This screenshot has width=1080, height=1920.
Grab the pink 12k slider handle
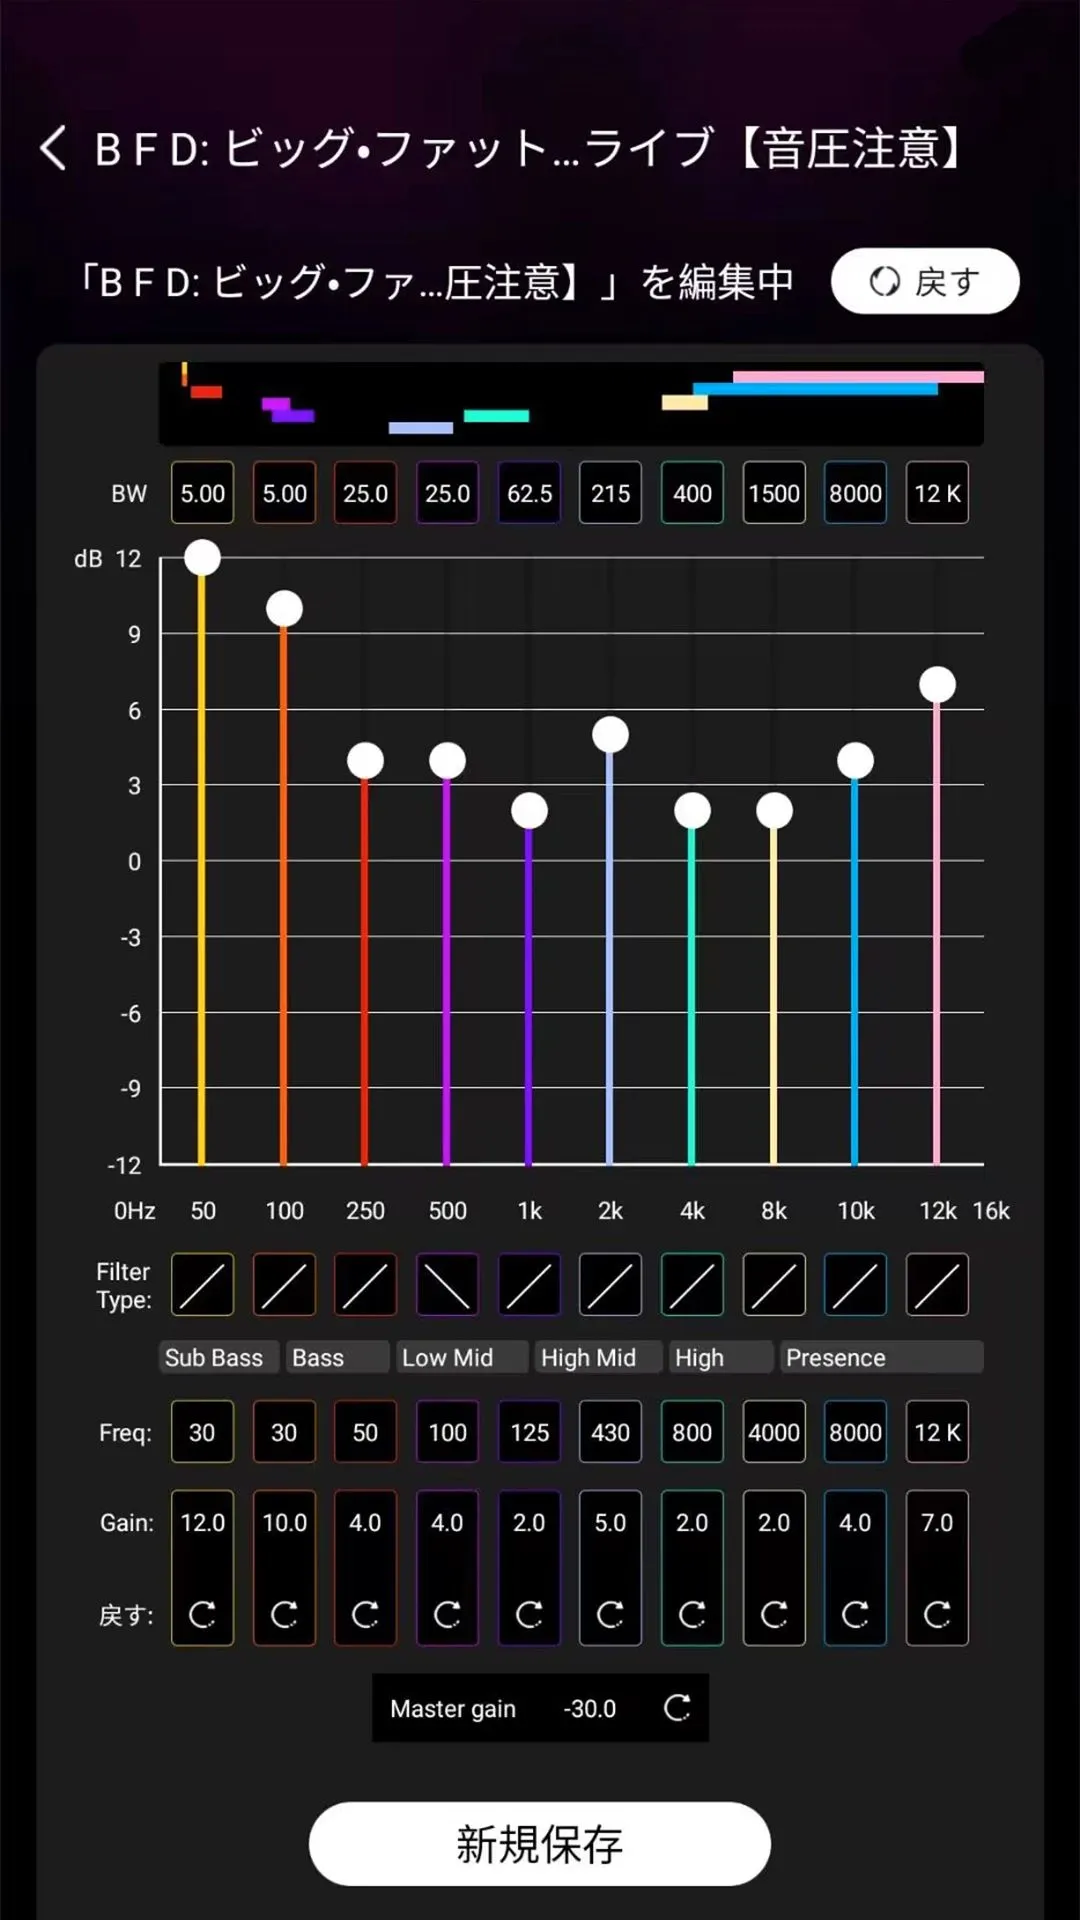(x=937, y=685)
